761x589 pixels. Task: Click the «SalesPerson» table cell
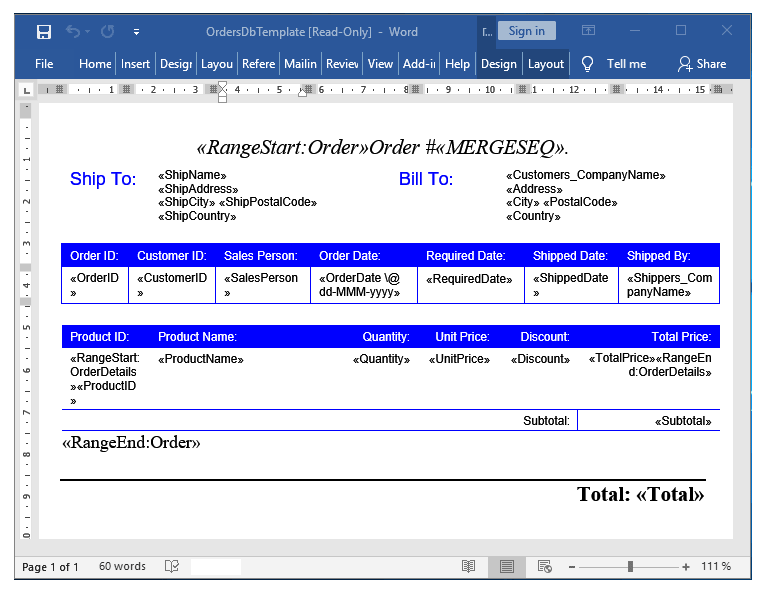[x=263, y=285]
